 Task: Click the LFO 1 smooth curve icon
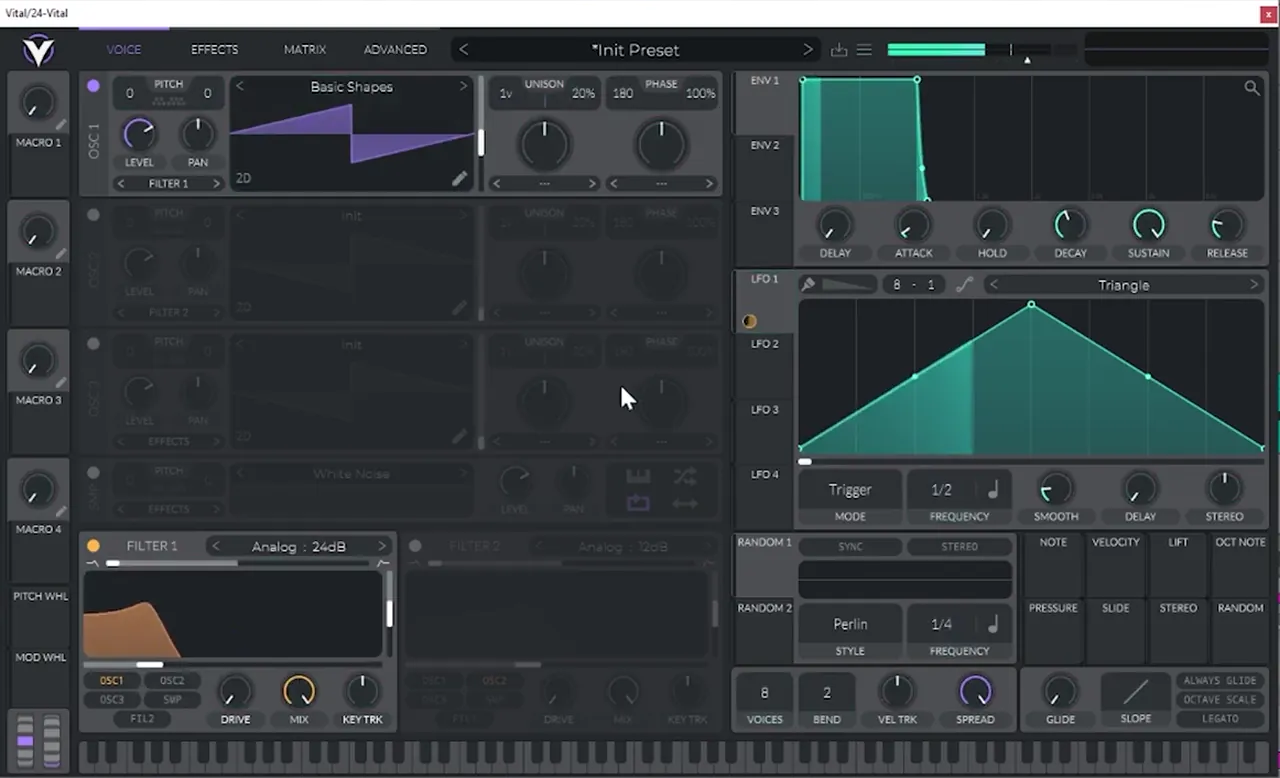click(x=964, y=285)
